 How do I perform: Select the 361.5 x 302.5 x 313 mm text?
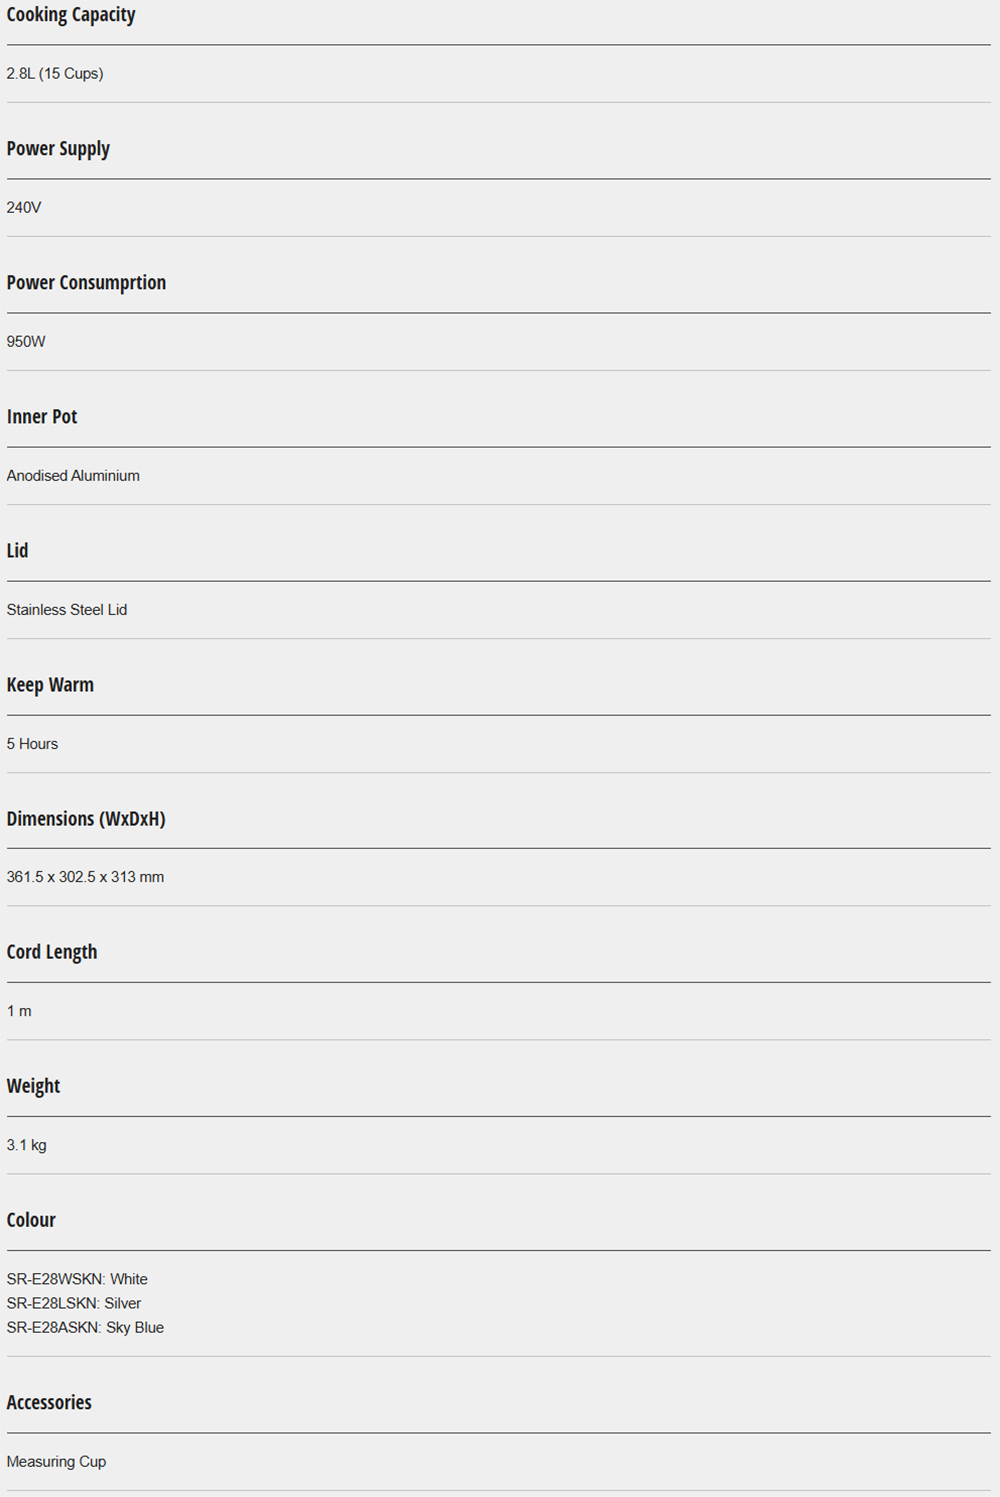click(x=85, y=877)
